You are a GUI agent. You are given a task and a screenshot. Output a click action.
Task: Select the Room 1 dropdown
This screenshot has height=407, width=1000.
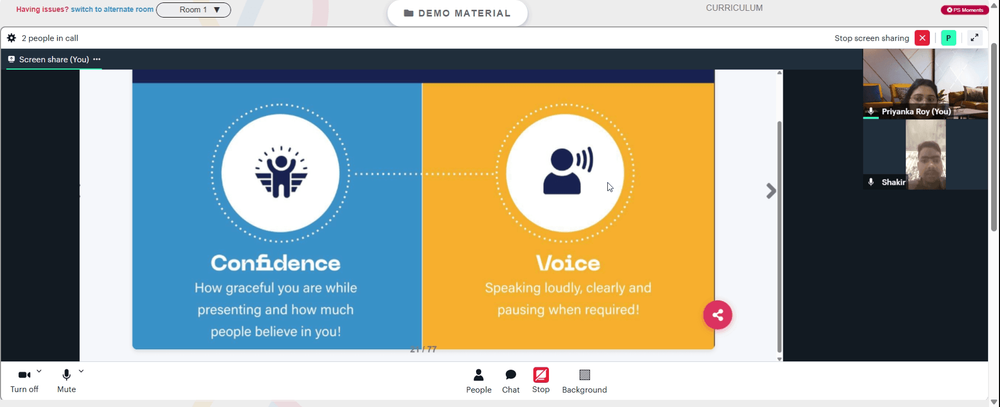(x=194, y=10)
